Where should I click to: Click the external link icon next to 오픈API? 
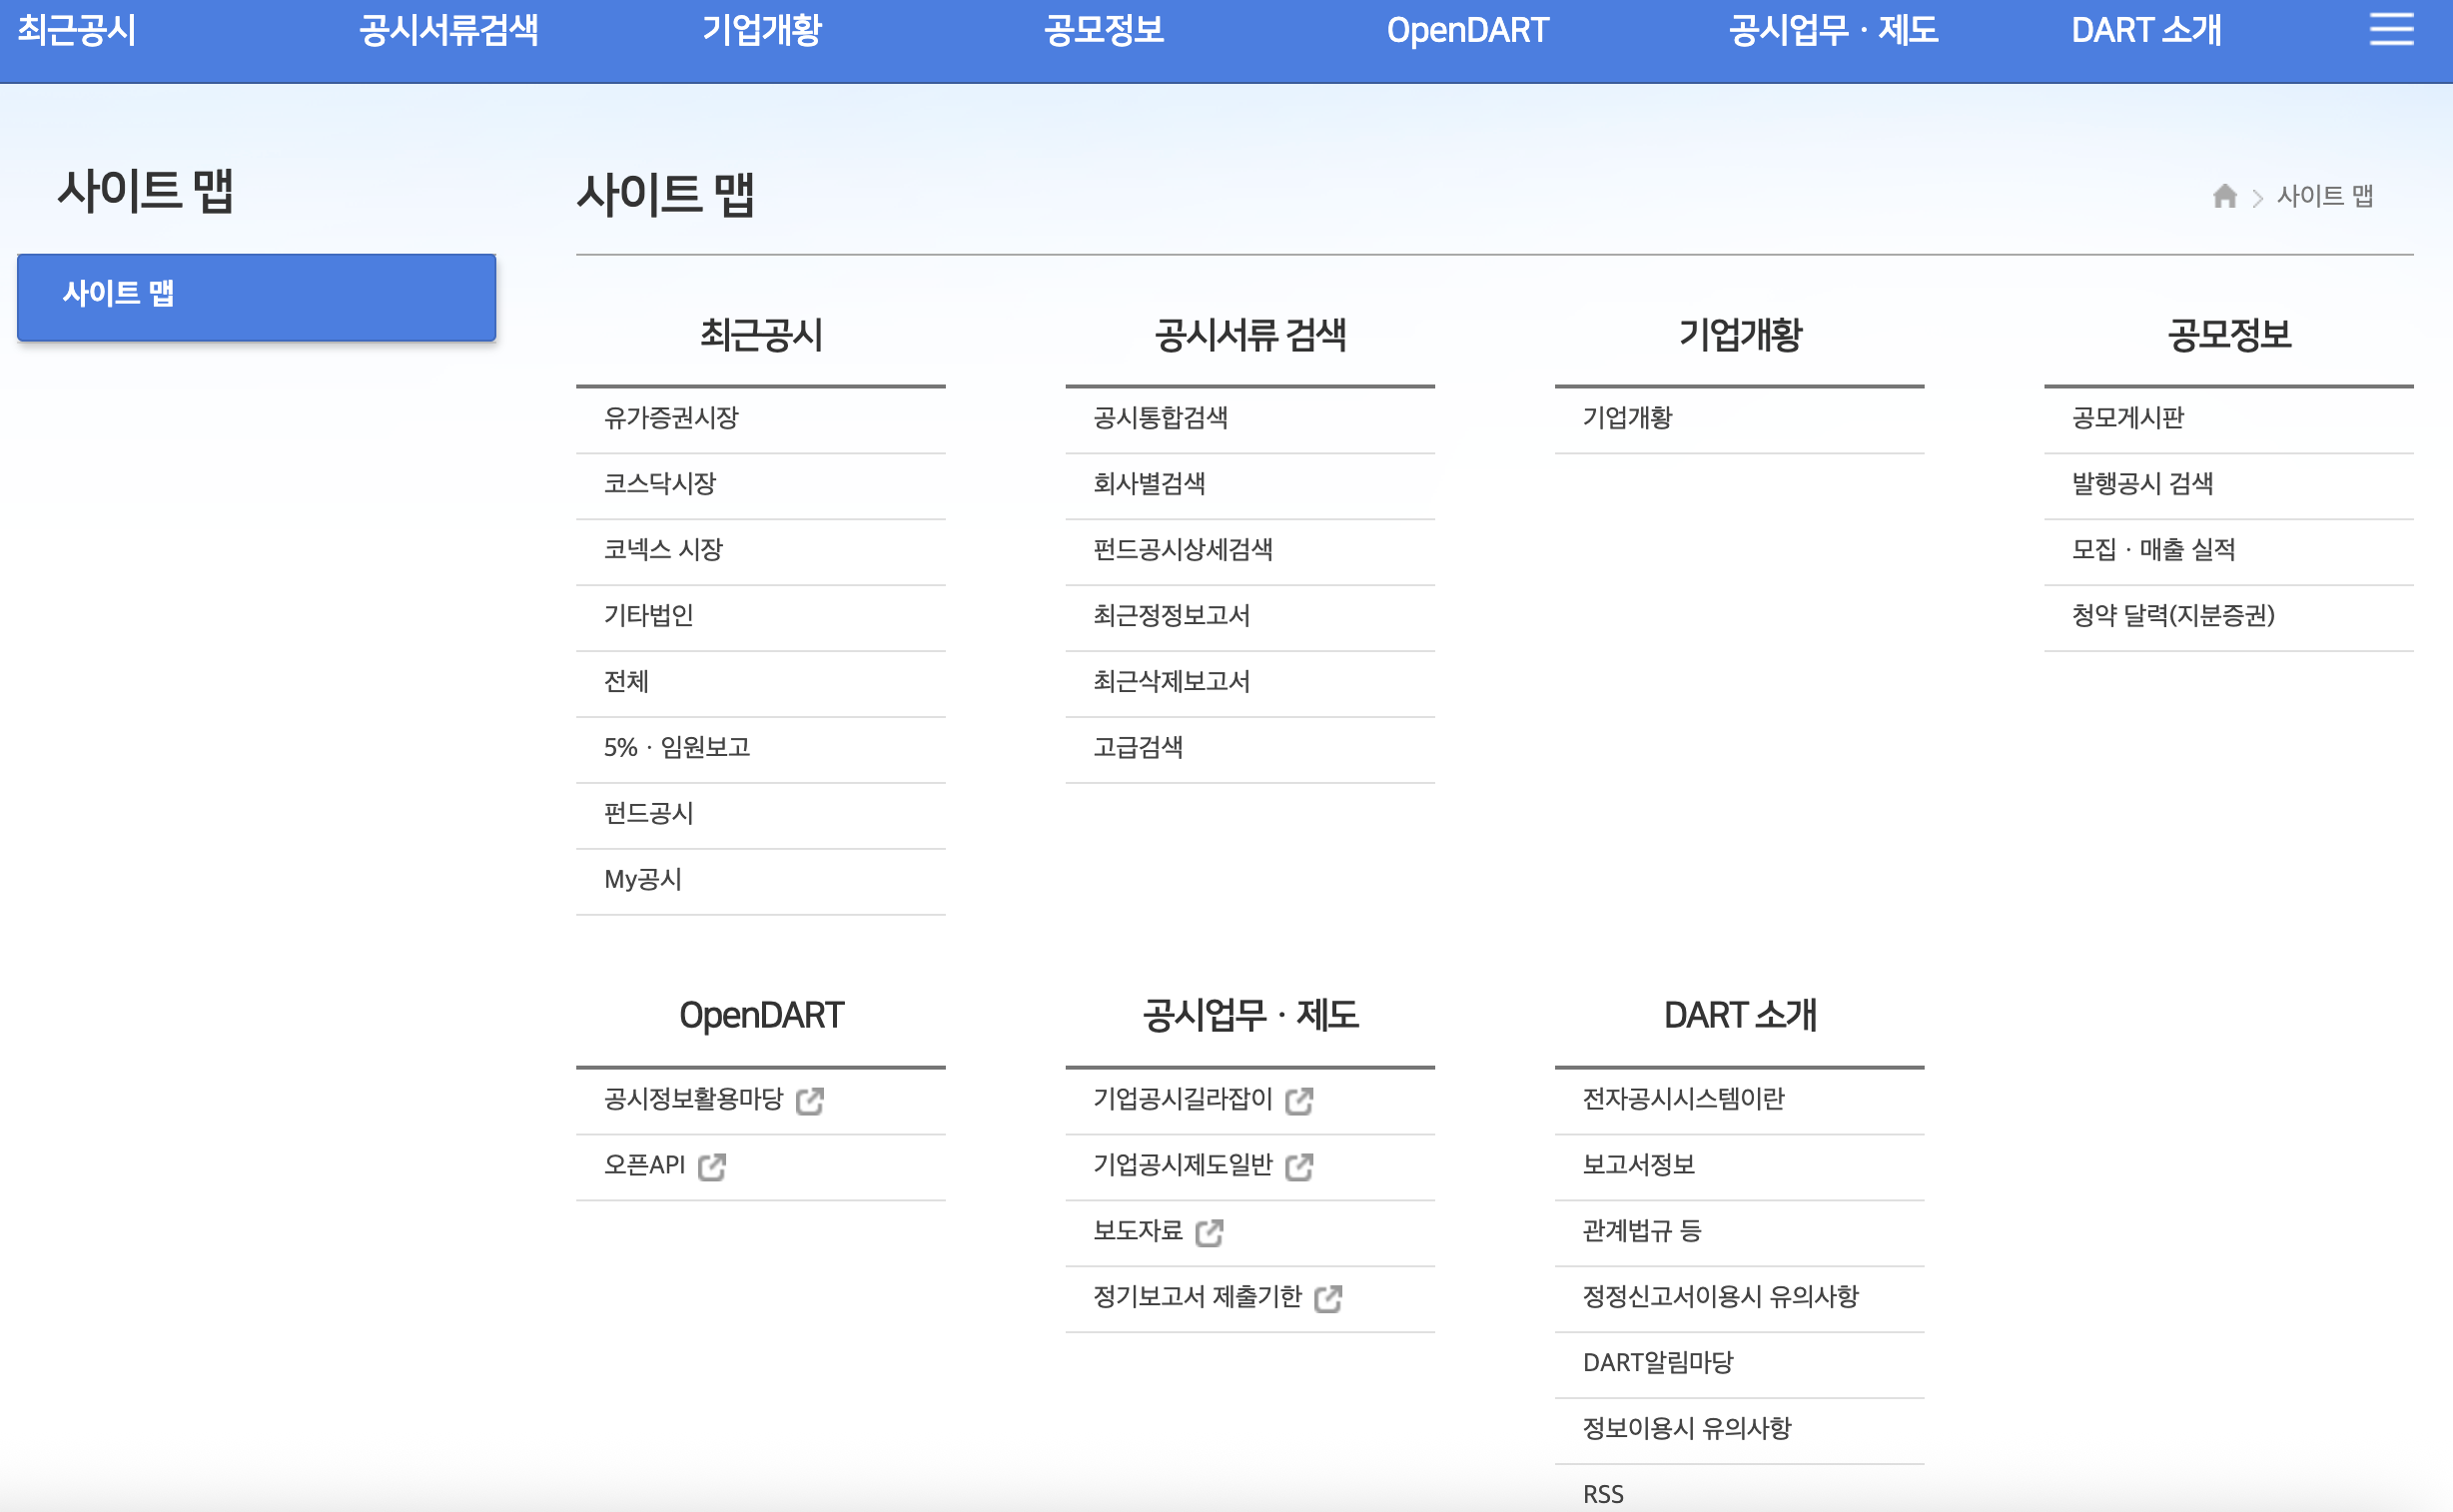(713, 1167)
